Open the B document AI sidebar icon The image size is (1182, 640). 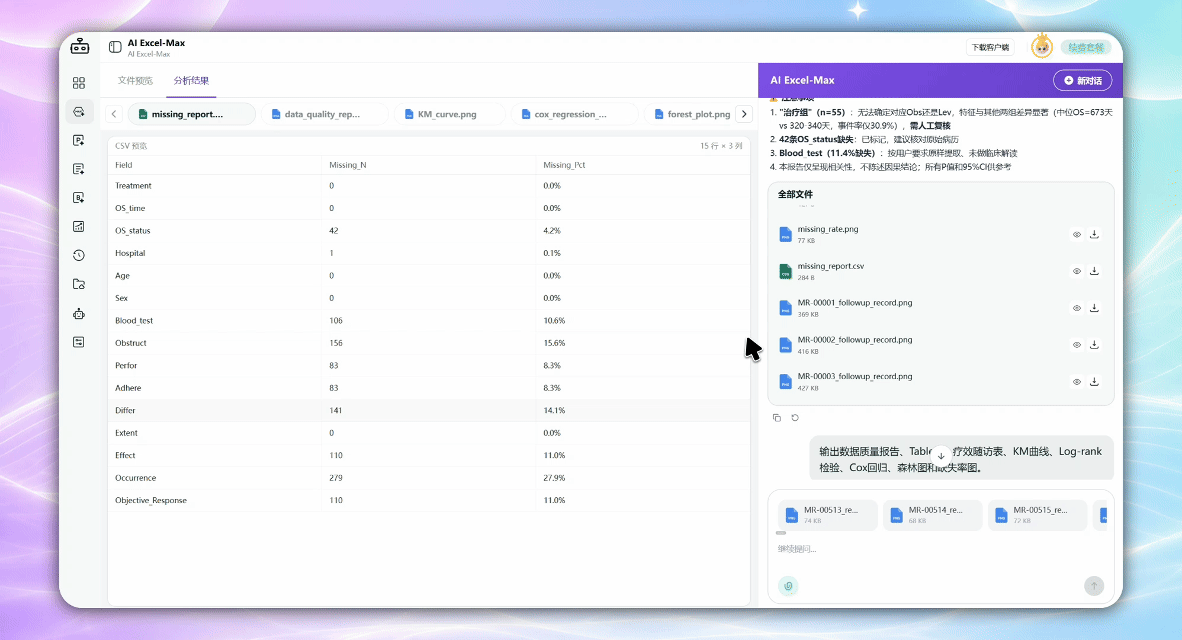pos(79,198)
